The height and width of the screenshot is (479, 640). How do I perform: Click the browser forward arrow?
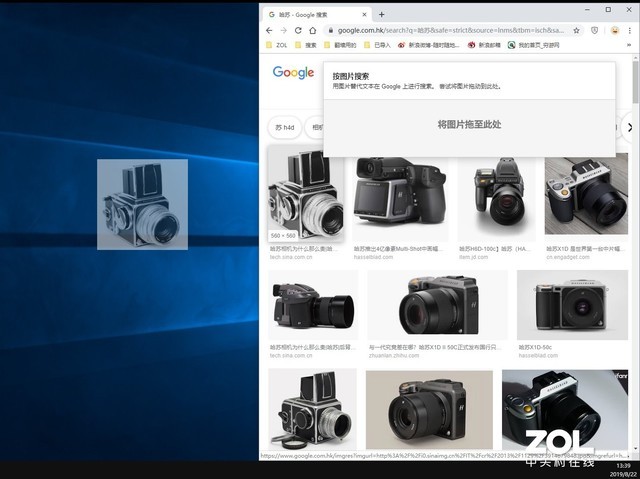283,30
